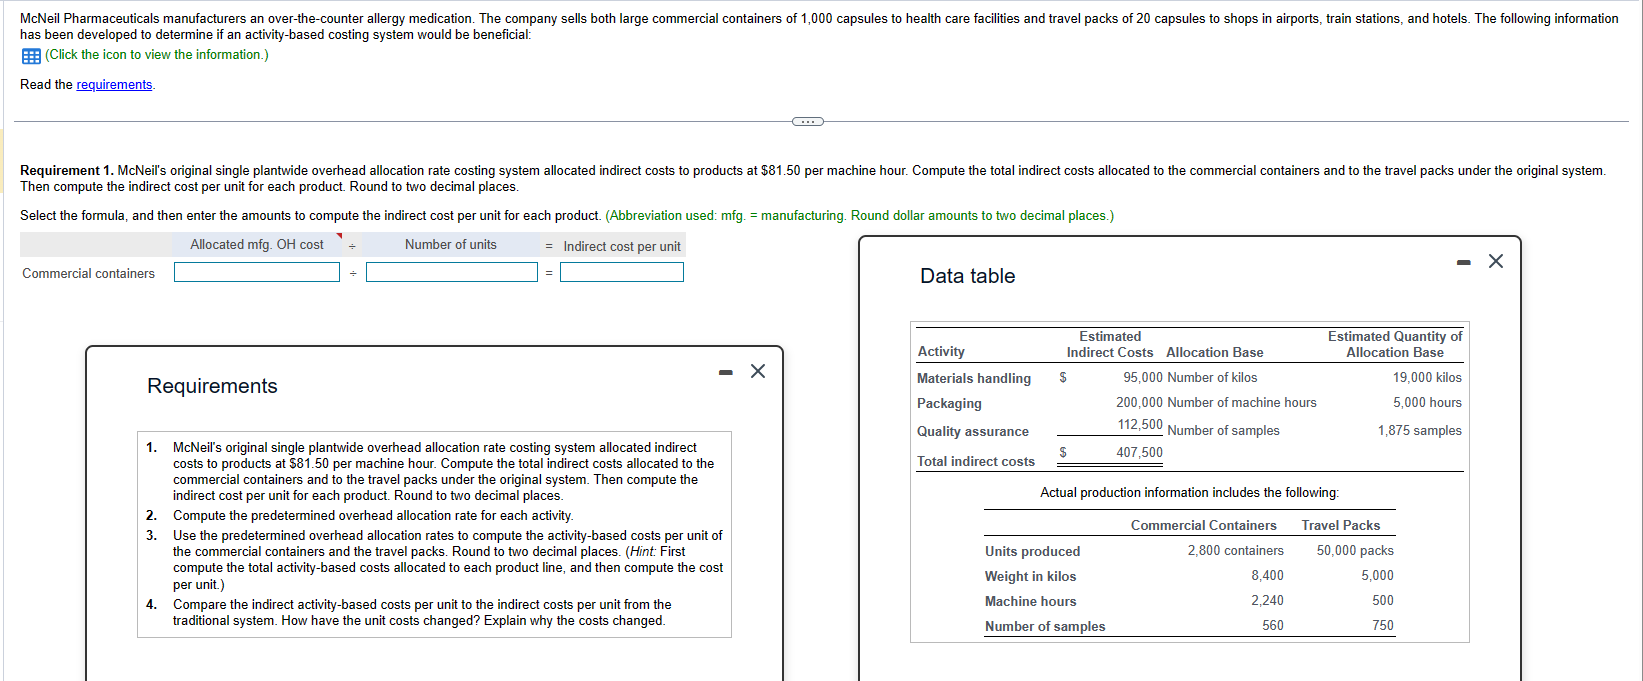The width and height of the screenshot is (1643, 681).
Task: Close the Requirements popup
Action: [758, 372]
